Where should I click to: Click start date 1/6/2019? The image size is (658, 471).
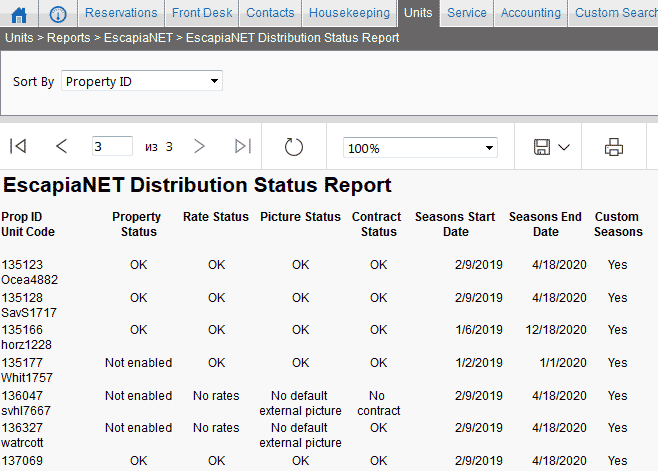coord(479,330)
